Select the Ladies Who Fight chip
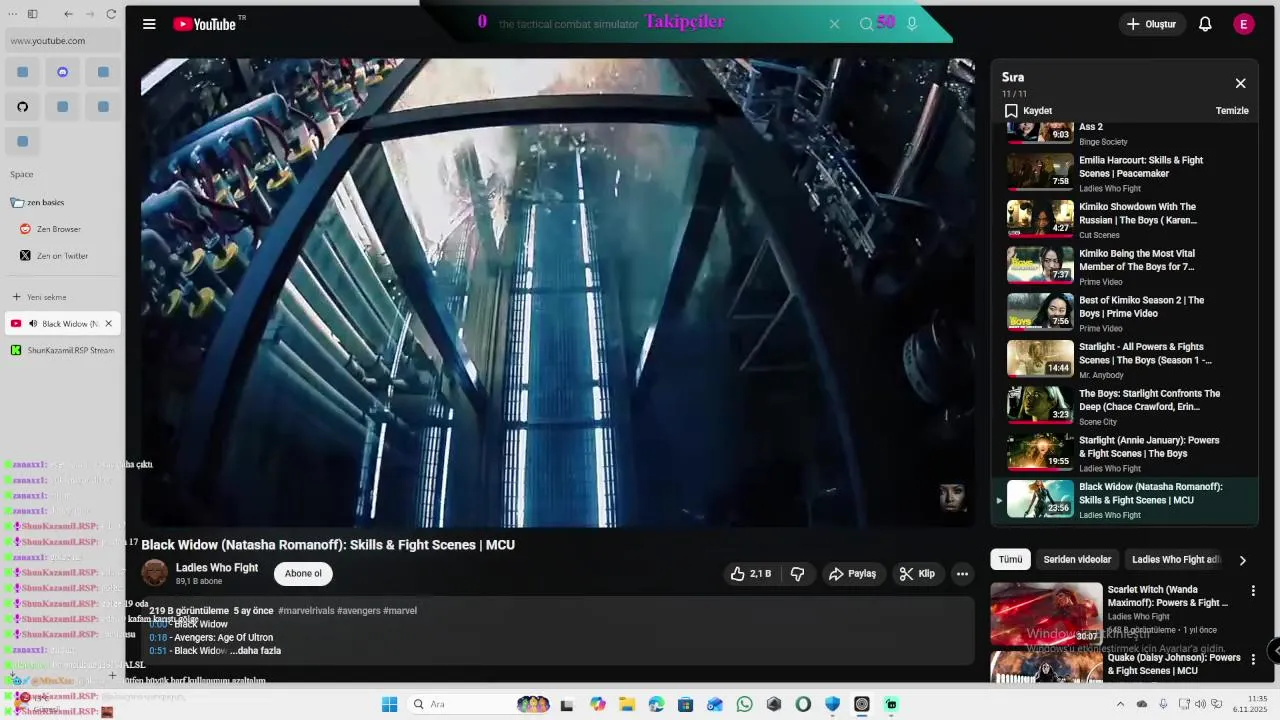1280x720 pixels. pos(1175,560)
